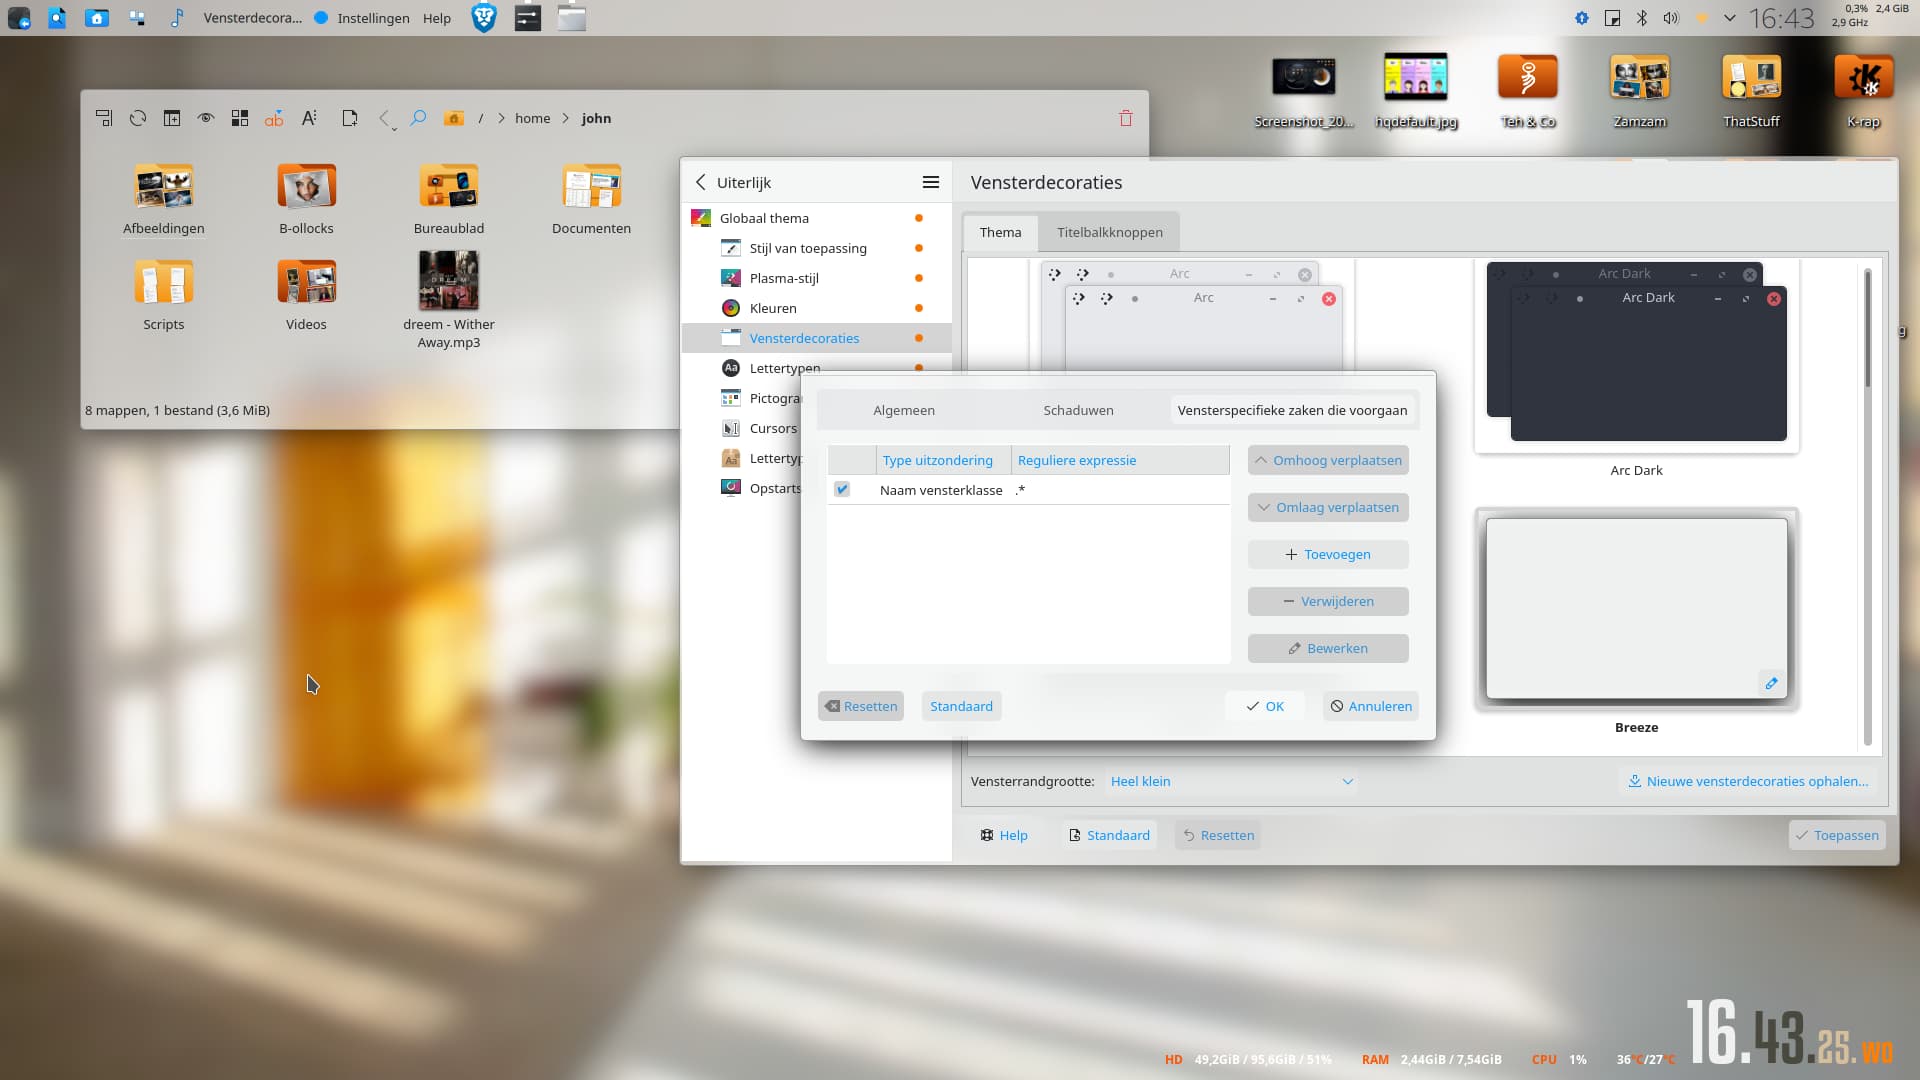The height and width of the screenshot is (1080, 1920).
Task: Select the Scripts folder
Action: pos(164,296)
